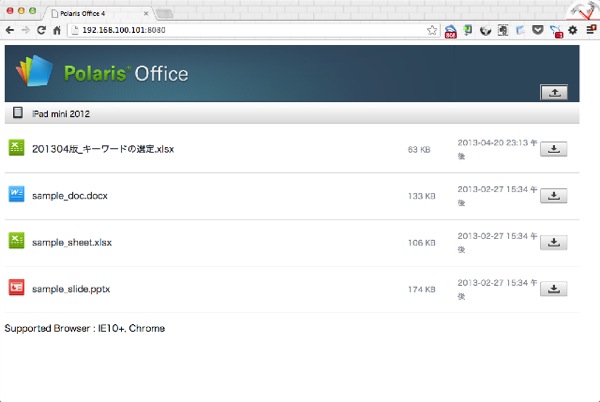Click the Supported Browser : IE10+, Chrome text
600x402 pixels.
(85, 329)
